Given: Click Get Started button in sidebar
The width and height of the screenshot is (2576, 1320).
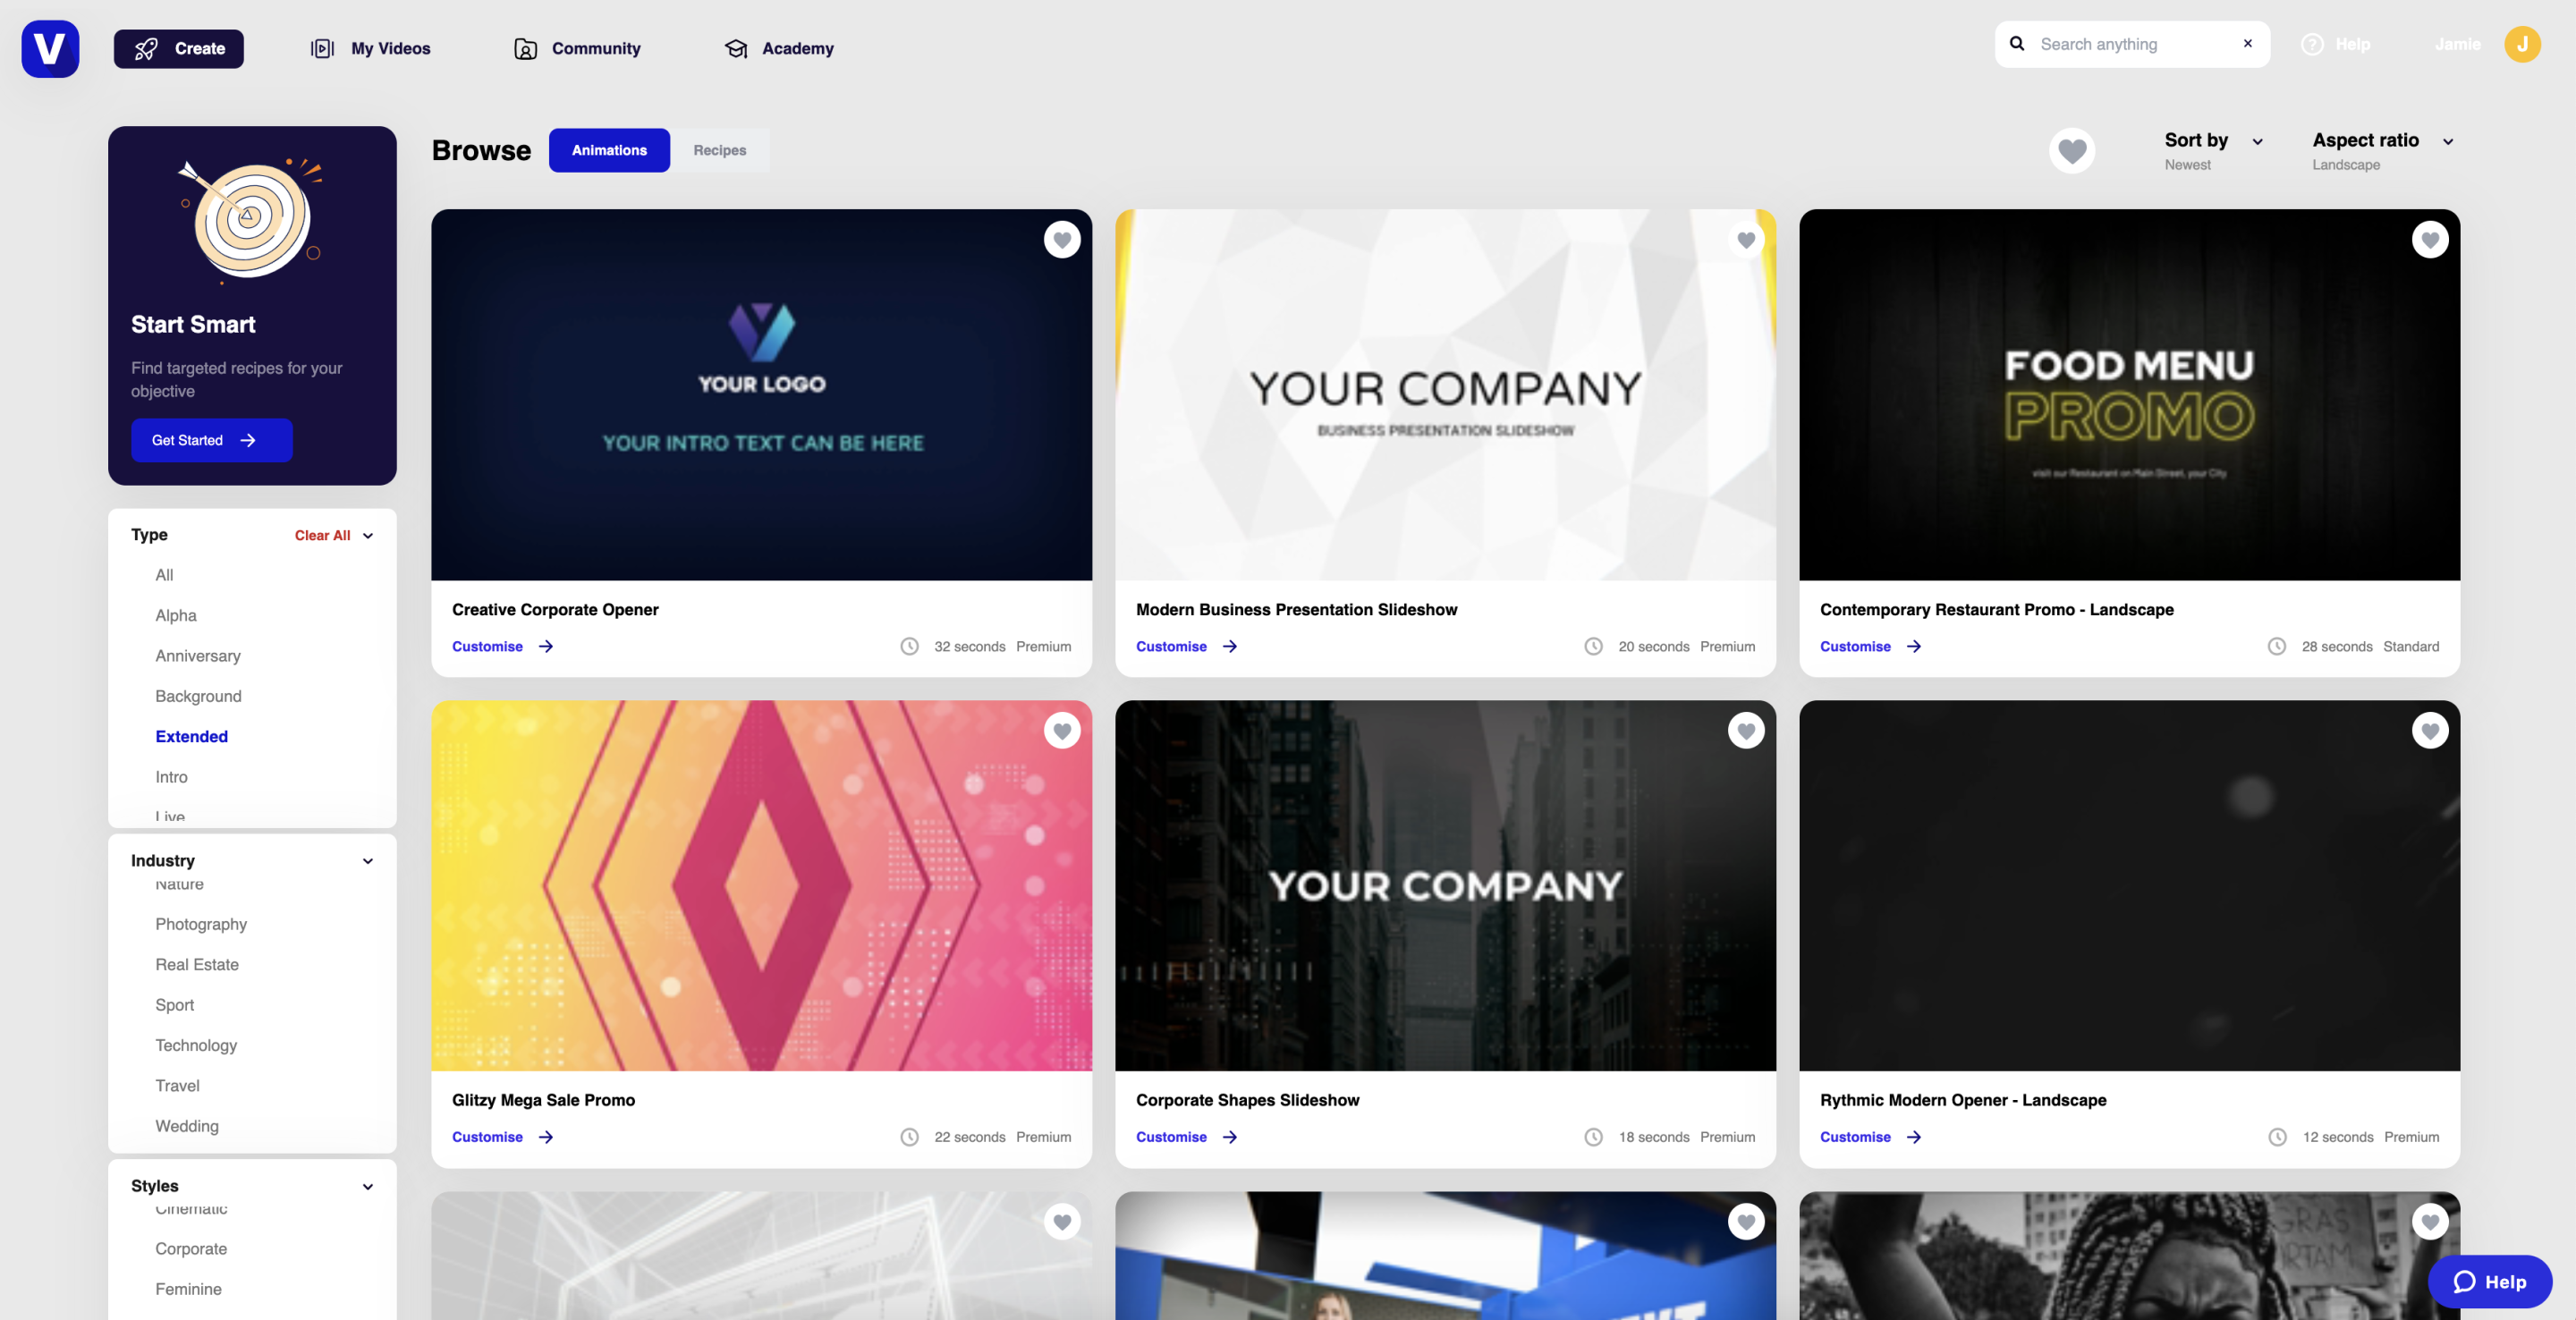Looking at the screenshot, I should click(x=210, y=439).
